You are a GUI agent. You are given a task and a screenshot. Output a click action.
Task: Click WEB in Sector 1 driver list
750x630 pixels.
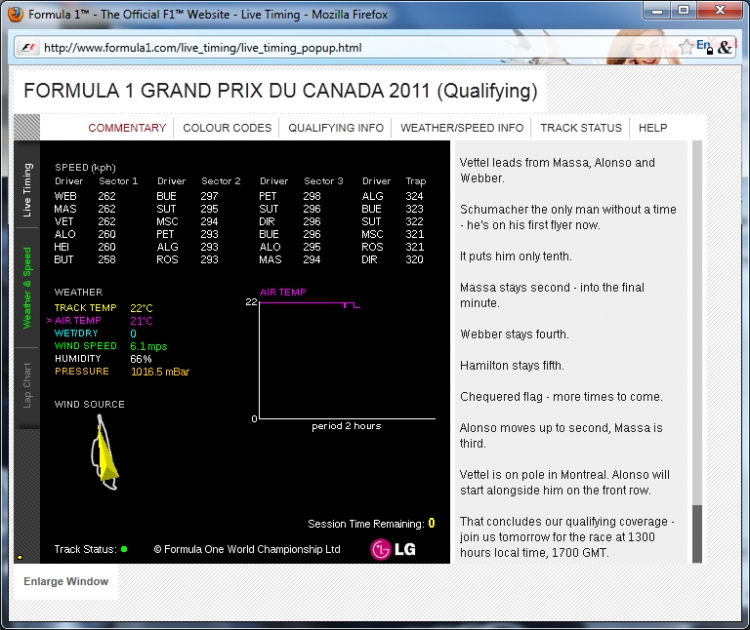66,196
